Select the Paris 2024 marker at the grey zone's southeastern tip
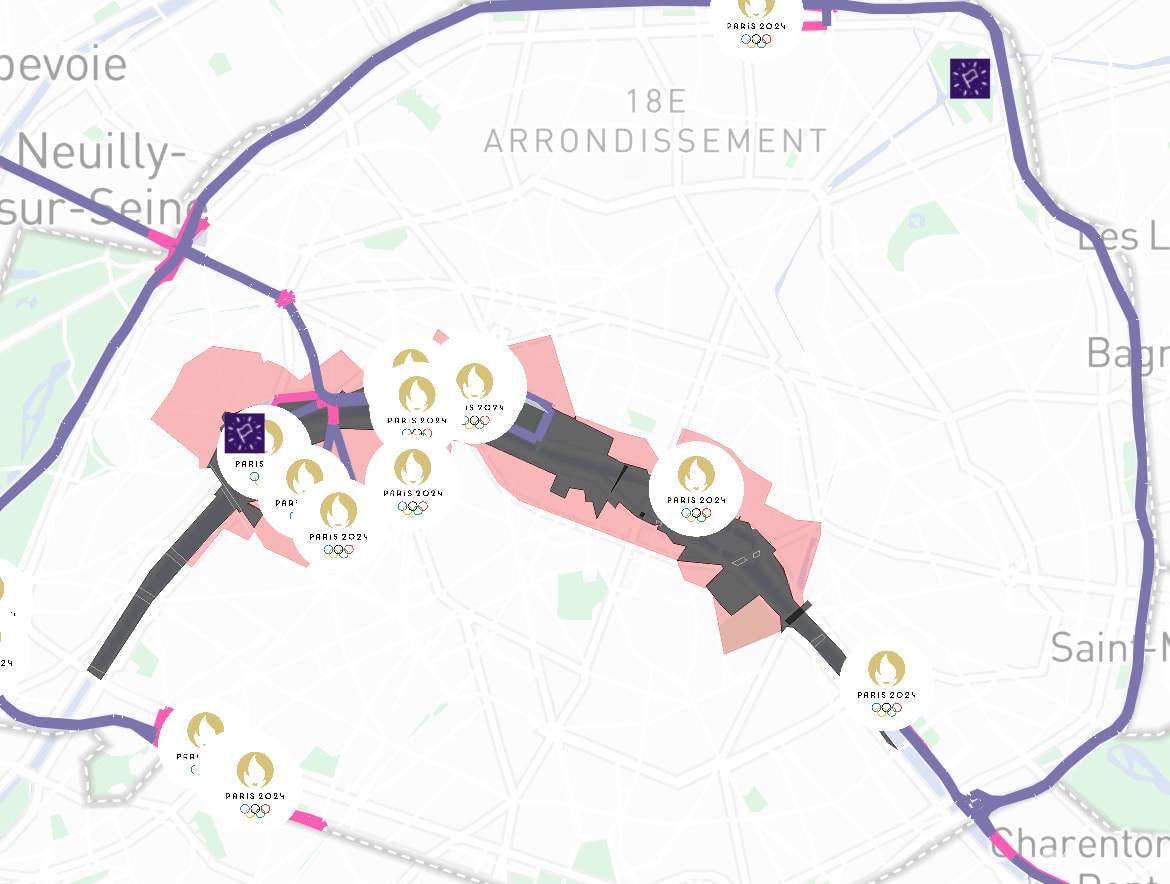The height and width of the screenshot is (884, 1170). pos(886,683)
